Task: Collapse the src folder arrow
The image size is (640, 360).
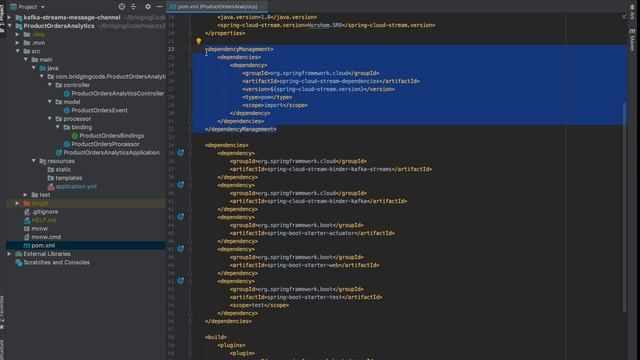Action: pos(18,51)
